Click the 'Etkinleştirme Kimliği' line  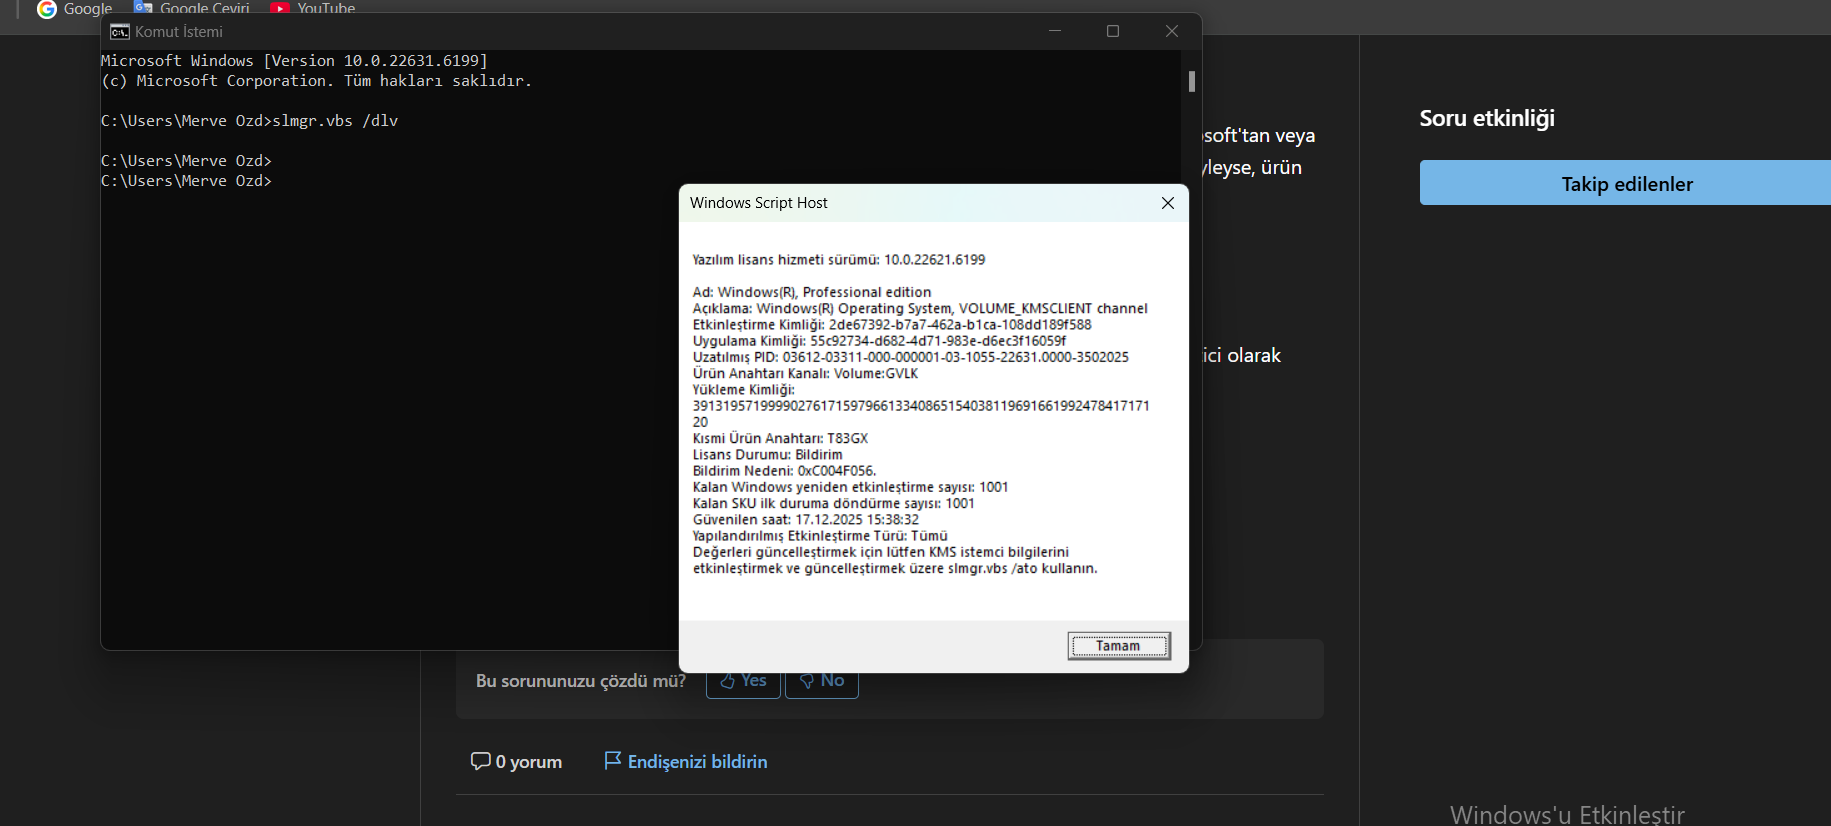pyautogui.click(x=892, y=325)
